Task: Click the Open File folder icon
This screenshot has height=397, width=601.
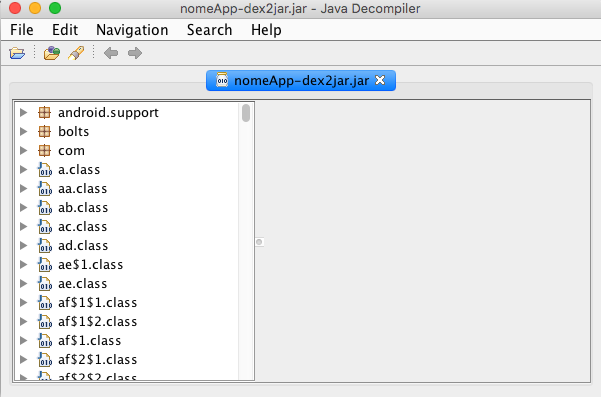Action: pyautogui.click(x=17, y=53)
